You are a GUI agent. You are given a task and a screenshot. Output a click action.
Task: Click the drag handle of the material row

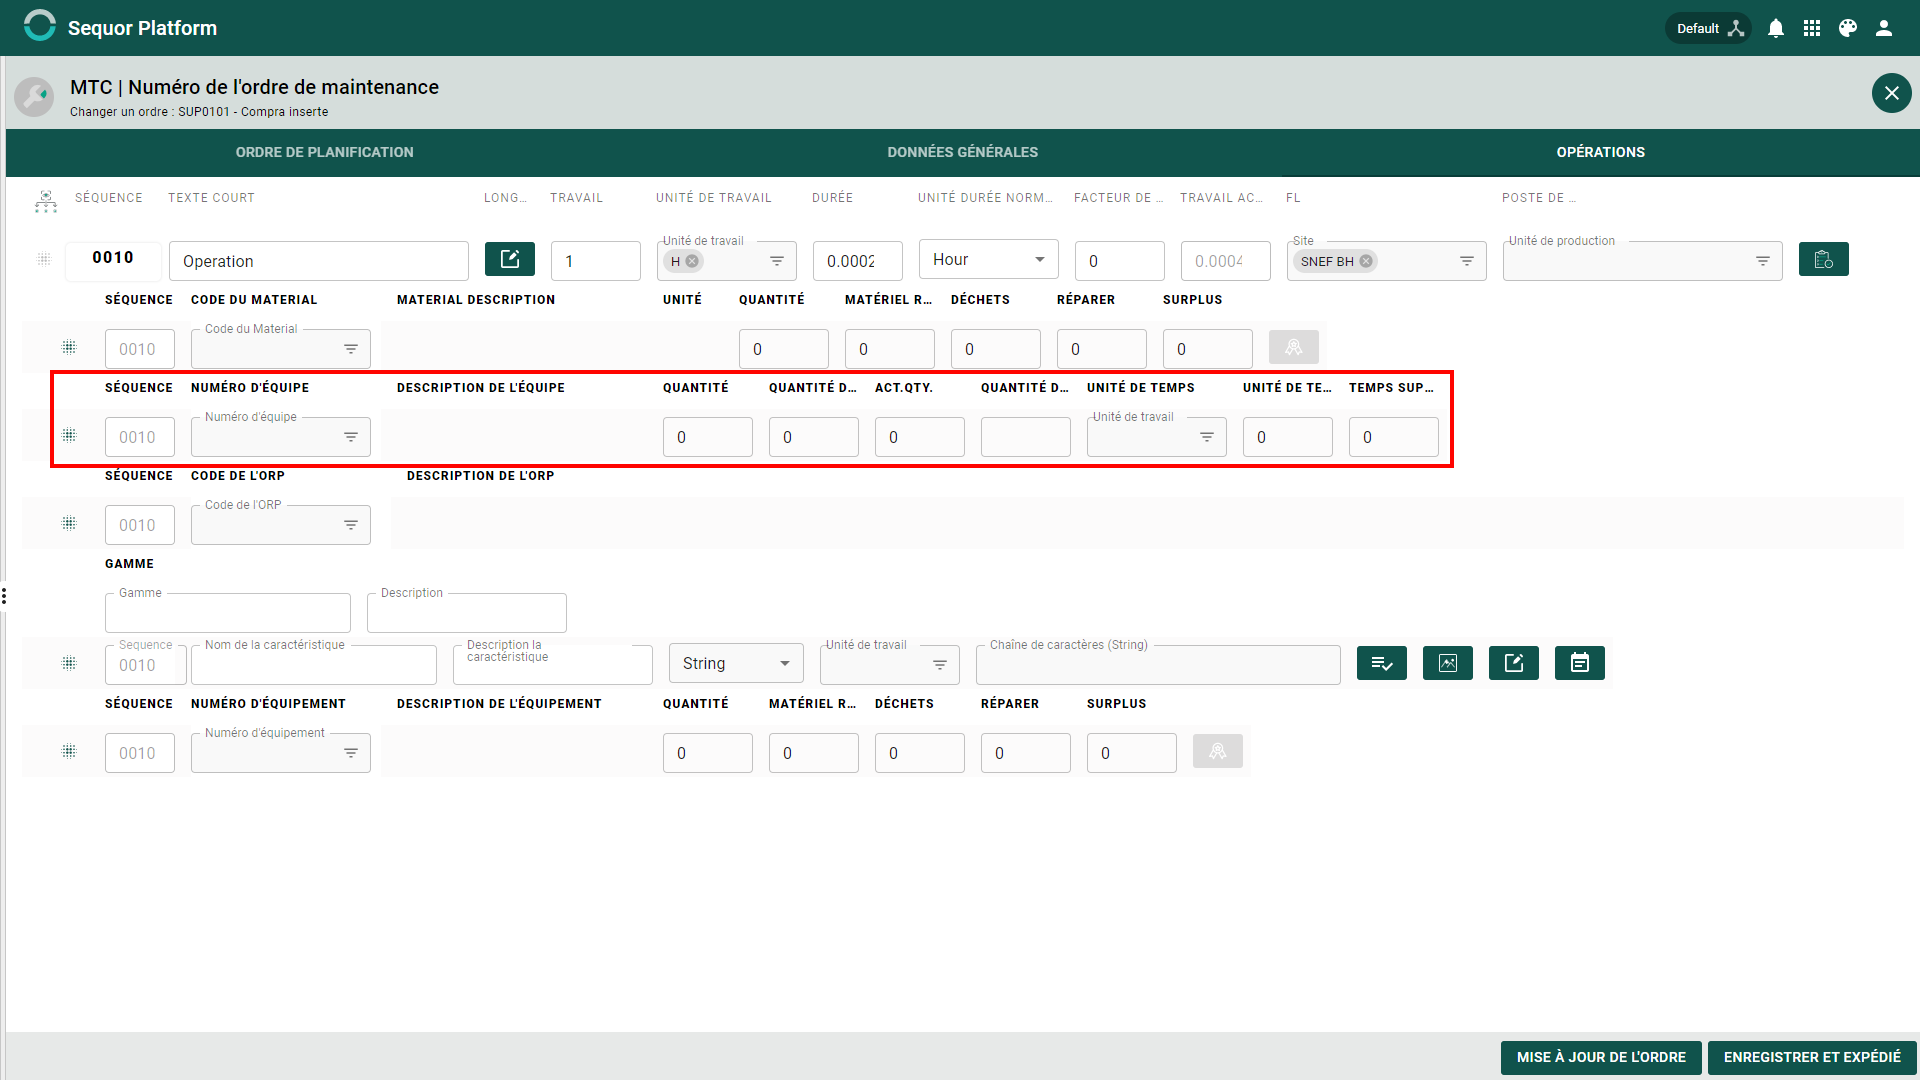(69, 347)
